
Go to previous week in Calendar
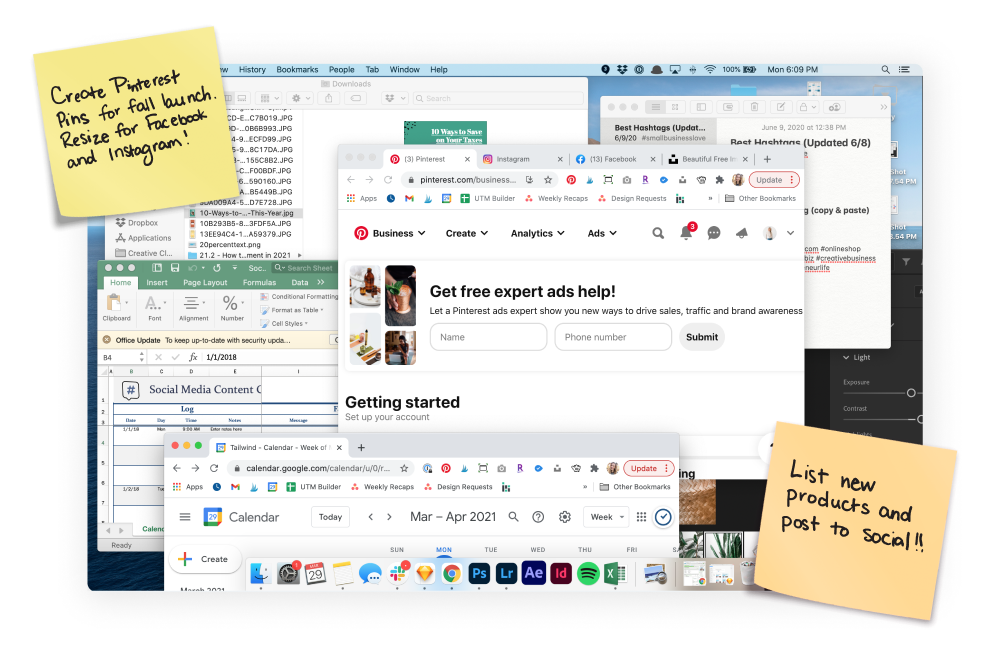point(370,517)
